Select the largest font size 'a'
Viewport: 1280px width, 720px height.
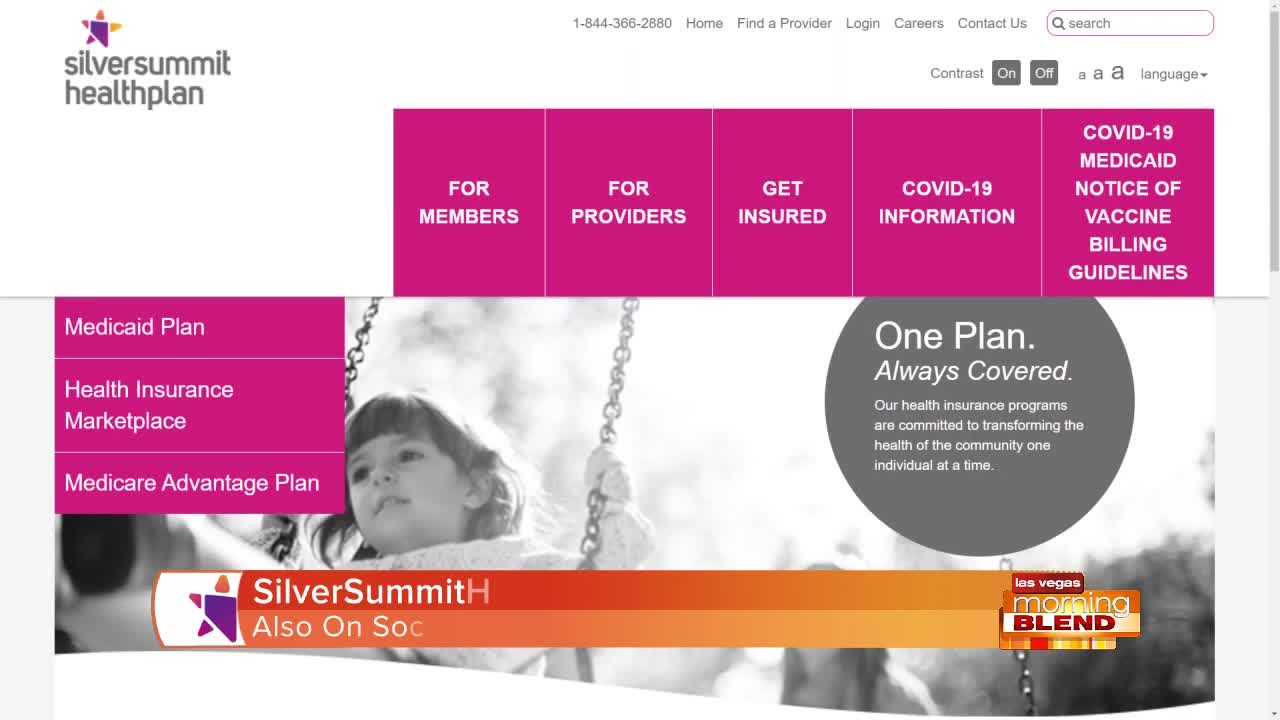coord(1117,72)
